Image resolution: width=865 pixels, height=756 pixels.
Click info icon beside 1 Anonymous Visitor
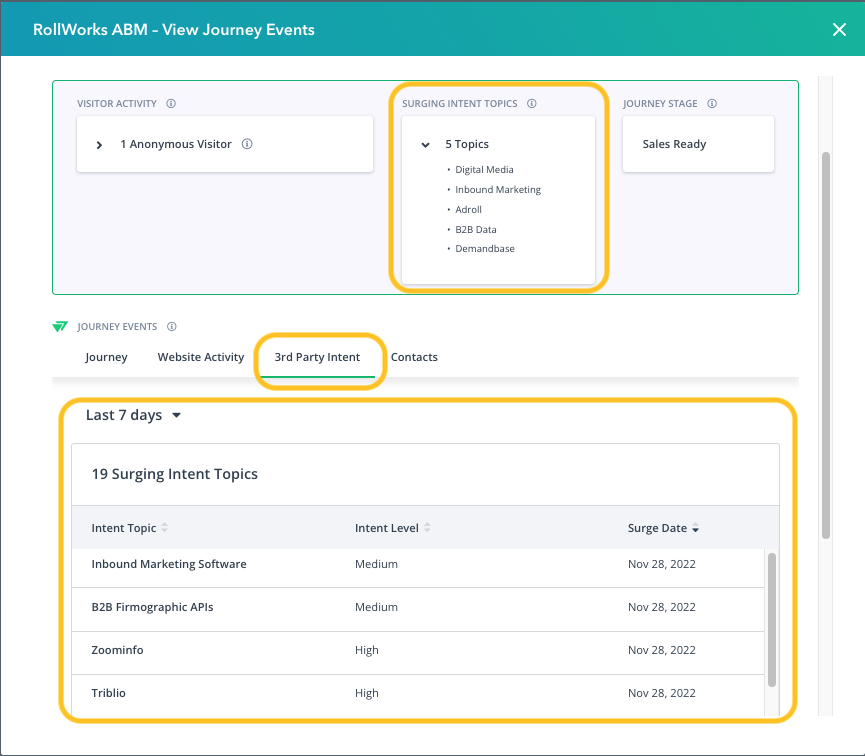click(x=247, y=144)
